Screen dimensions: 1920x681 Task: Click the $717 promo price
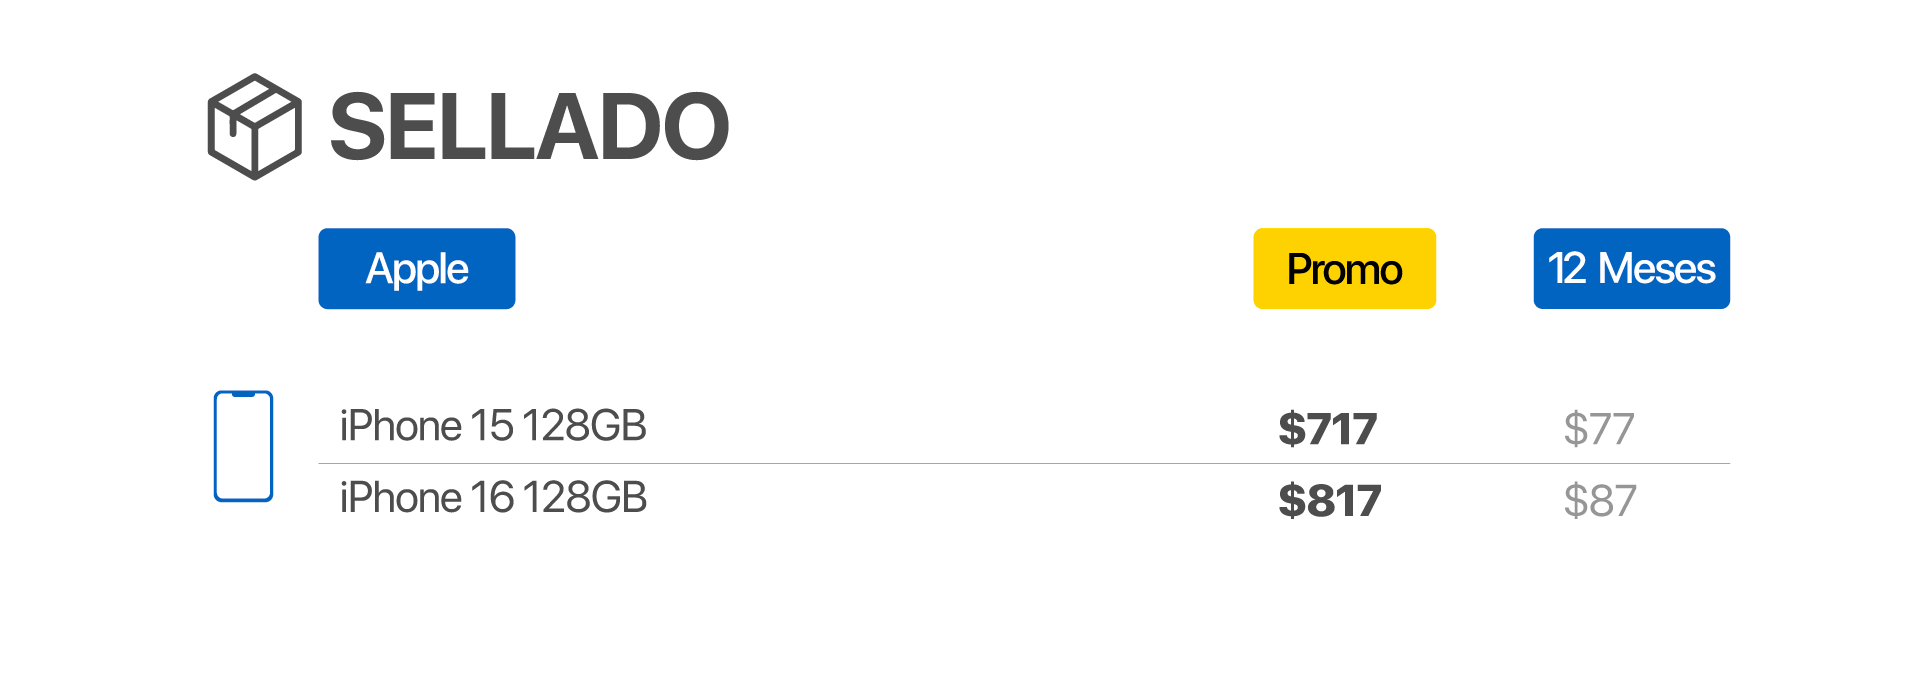[x=1327, y=429]
